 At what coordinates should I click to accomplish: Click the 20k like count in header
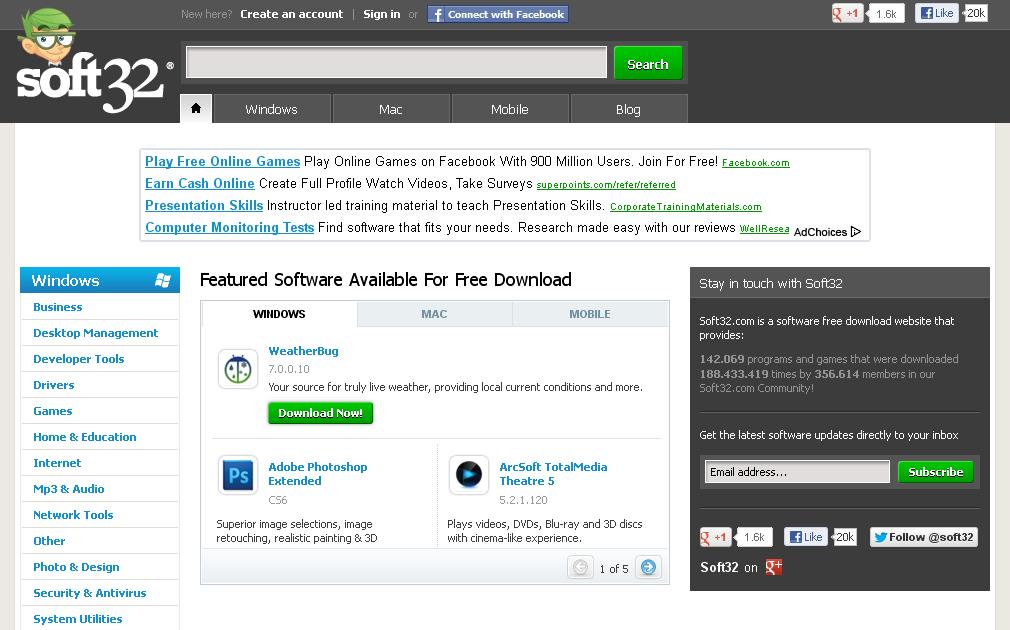tap(976, 13)
